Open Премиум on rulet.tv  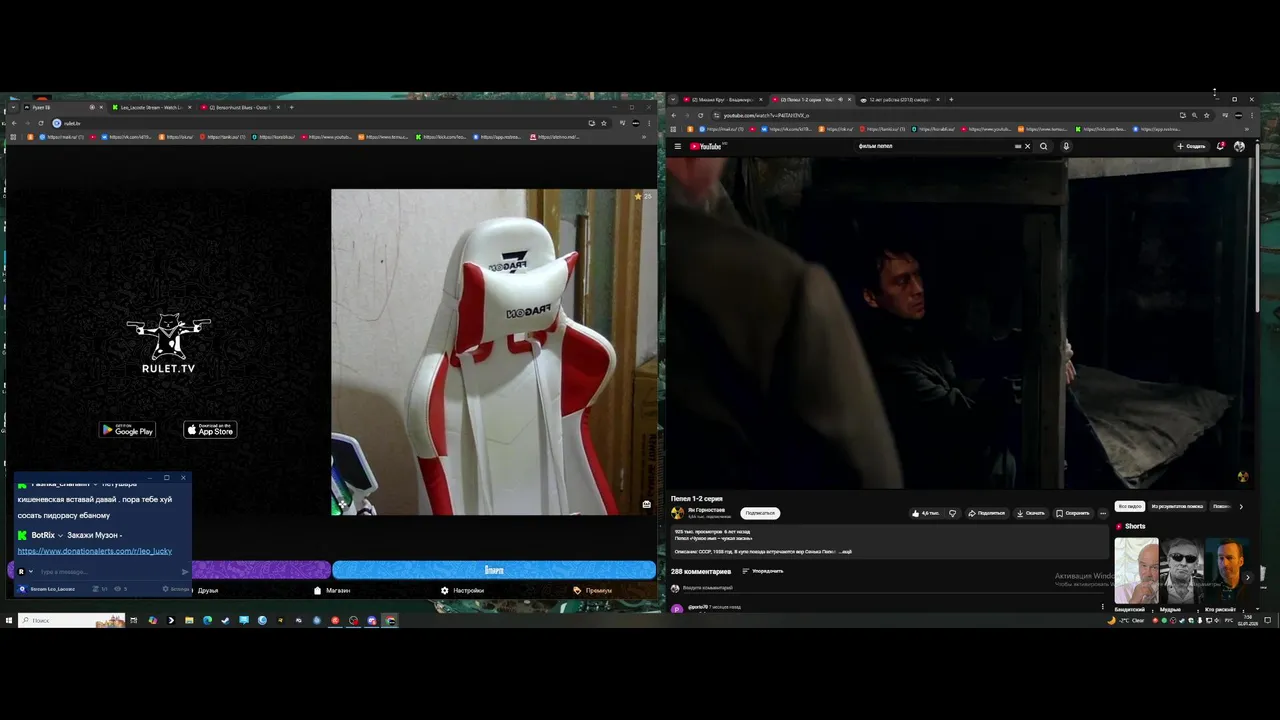pos(592,590)
